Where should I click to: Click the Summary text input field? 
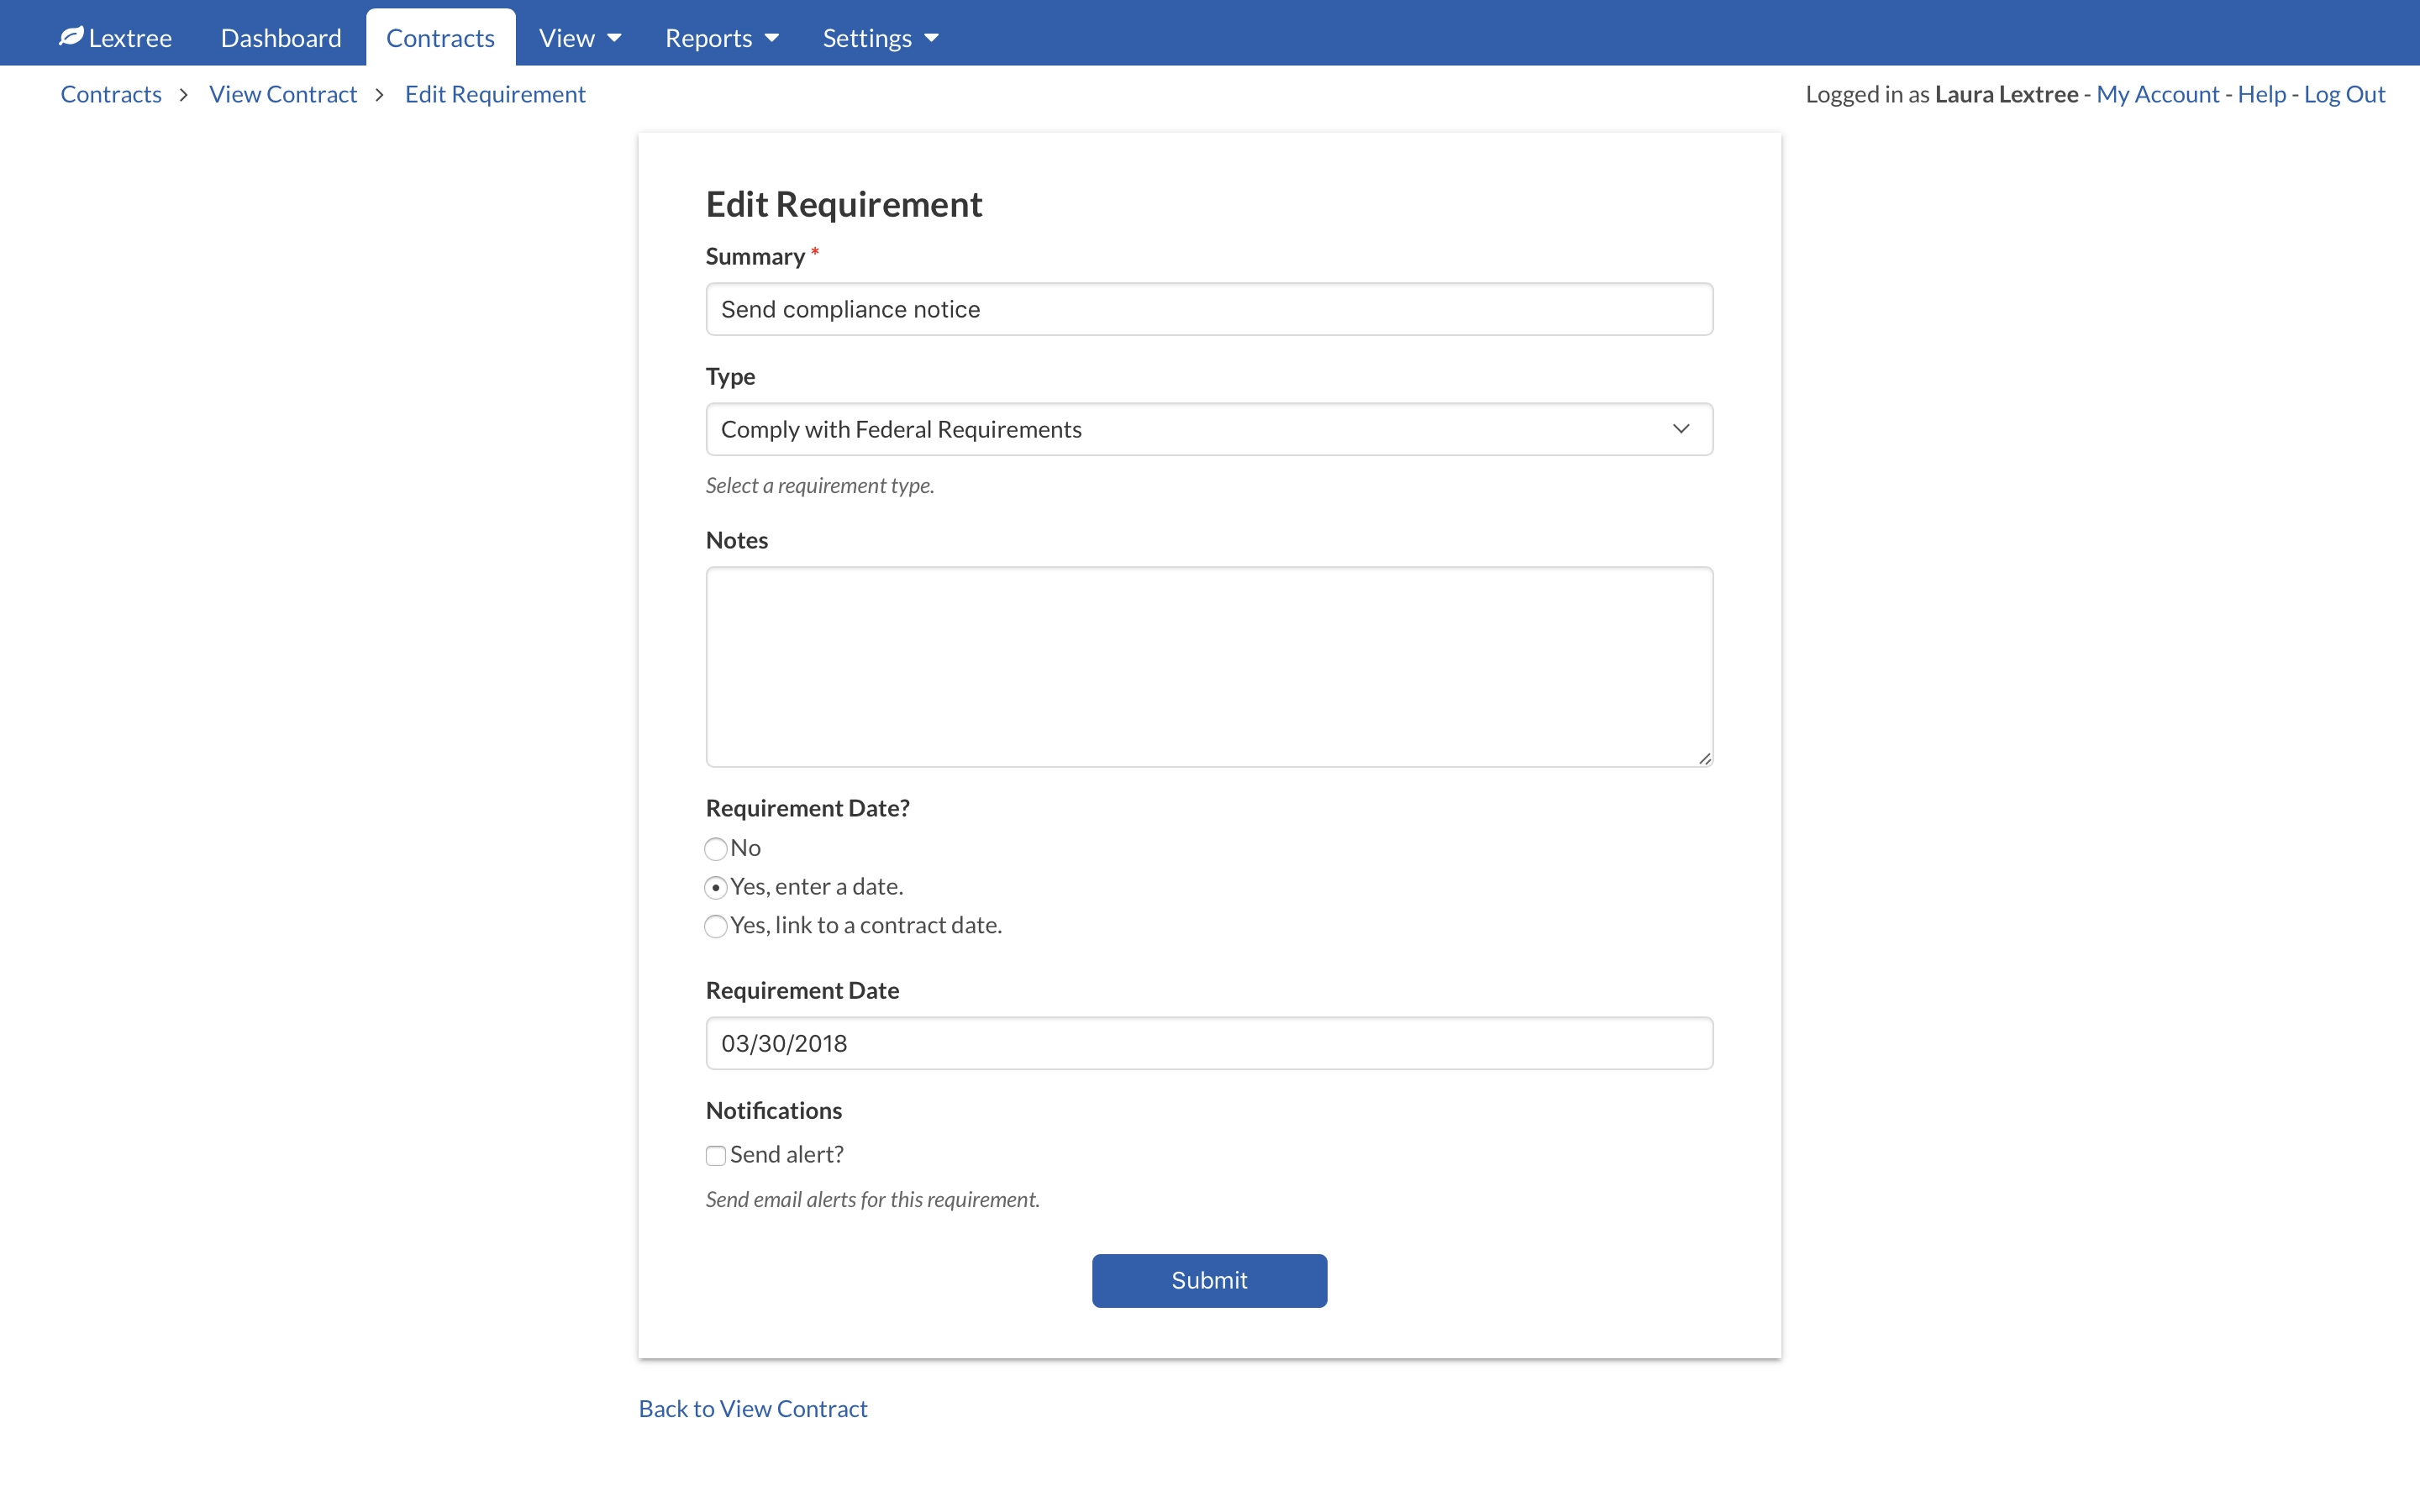pos(1209,310)
